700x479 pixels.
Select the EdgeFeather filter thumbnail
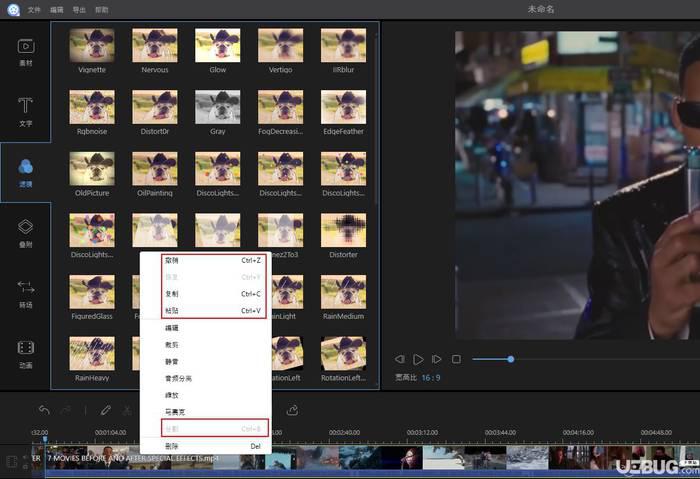(x=343, y=107)
